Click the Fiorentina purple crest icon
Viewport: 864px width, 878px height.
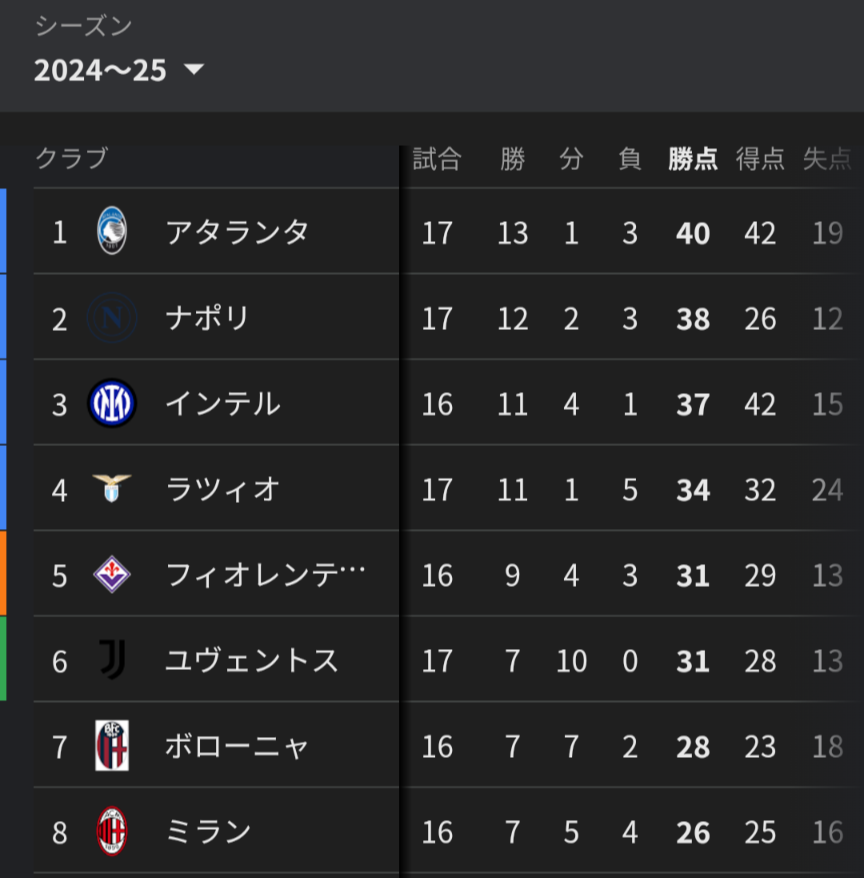(112, 575)
